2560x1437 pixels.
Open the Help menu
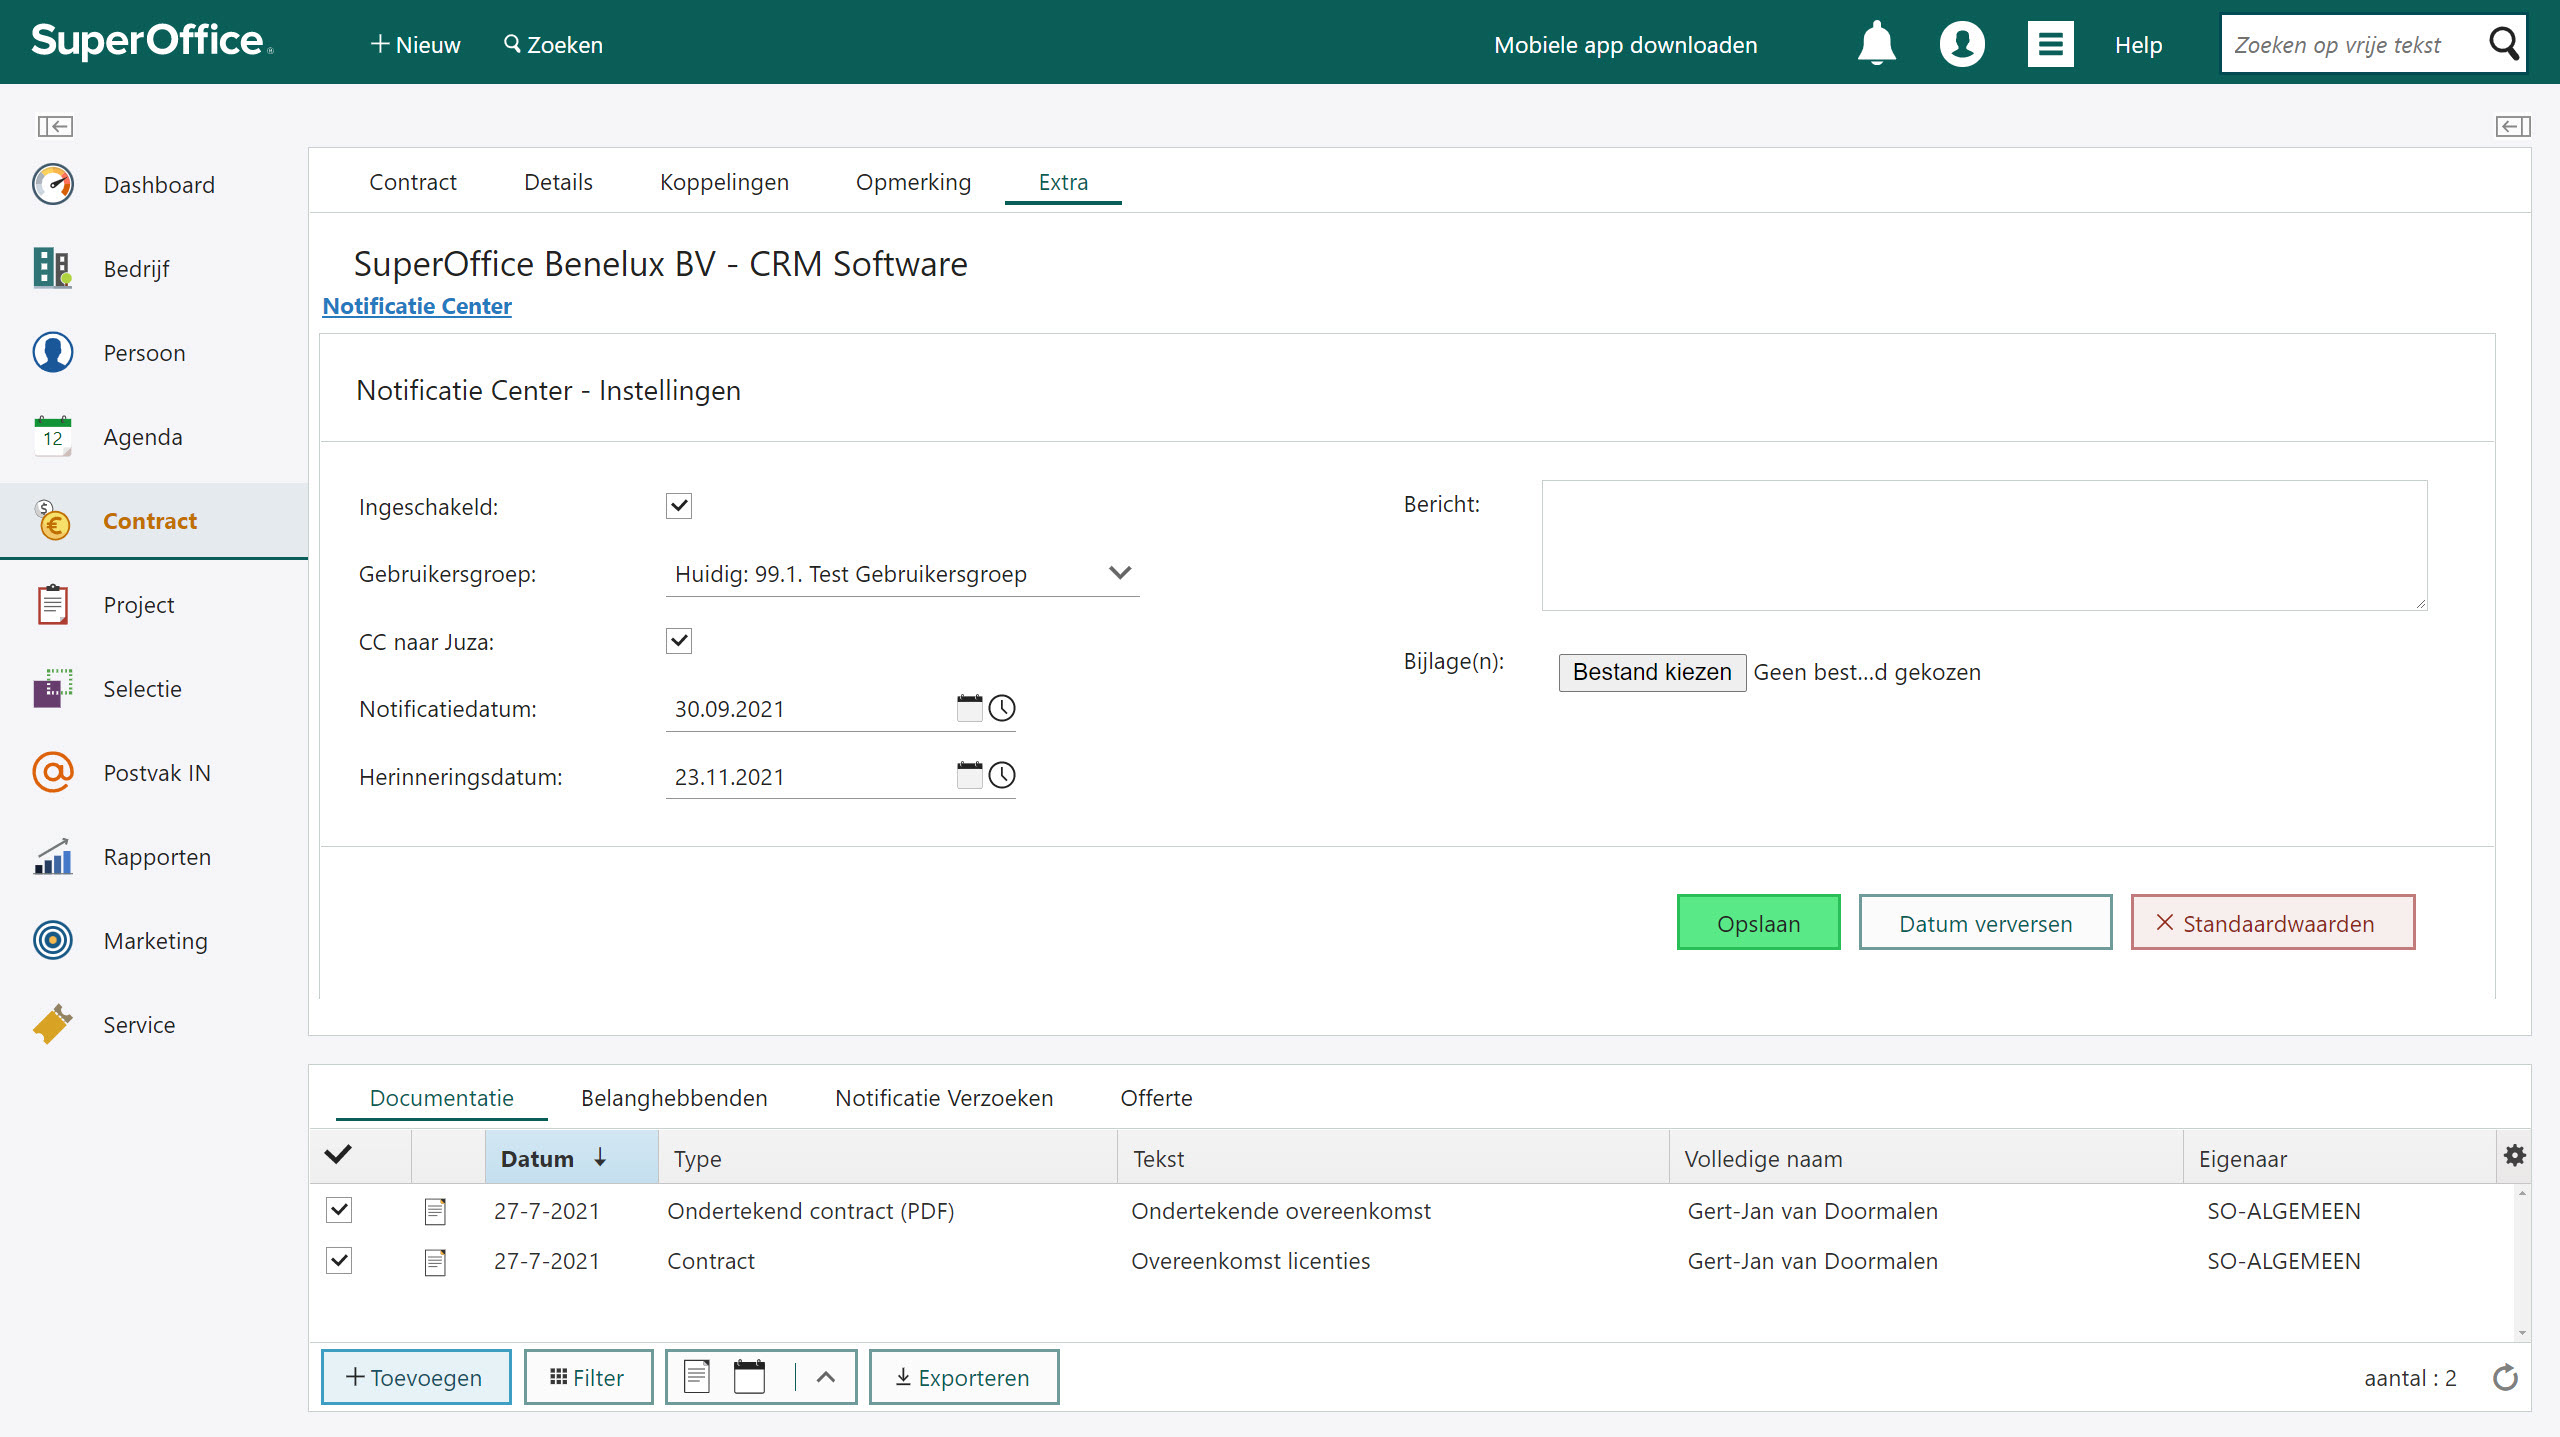click(x=2138, y=45)
